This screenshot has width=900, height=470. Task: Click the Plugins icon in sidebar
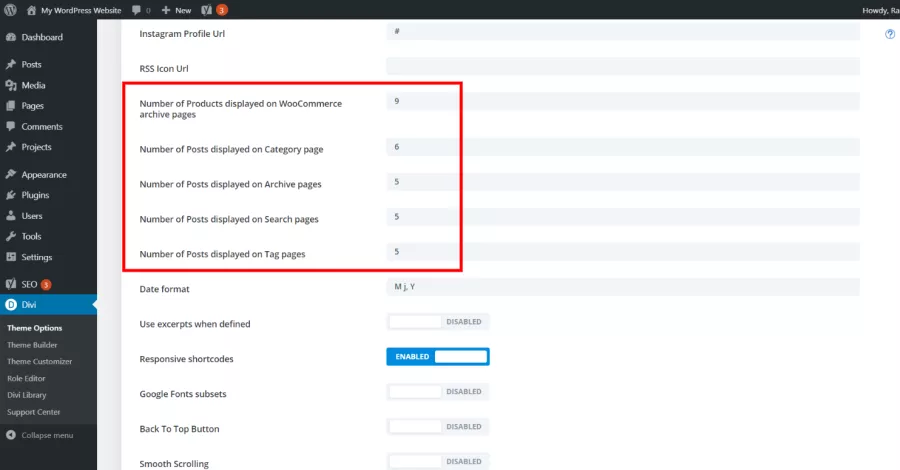click(x=10, y=195)
